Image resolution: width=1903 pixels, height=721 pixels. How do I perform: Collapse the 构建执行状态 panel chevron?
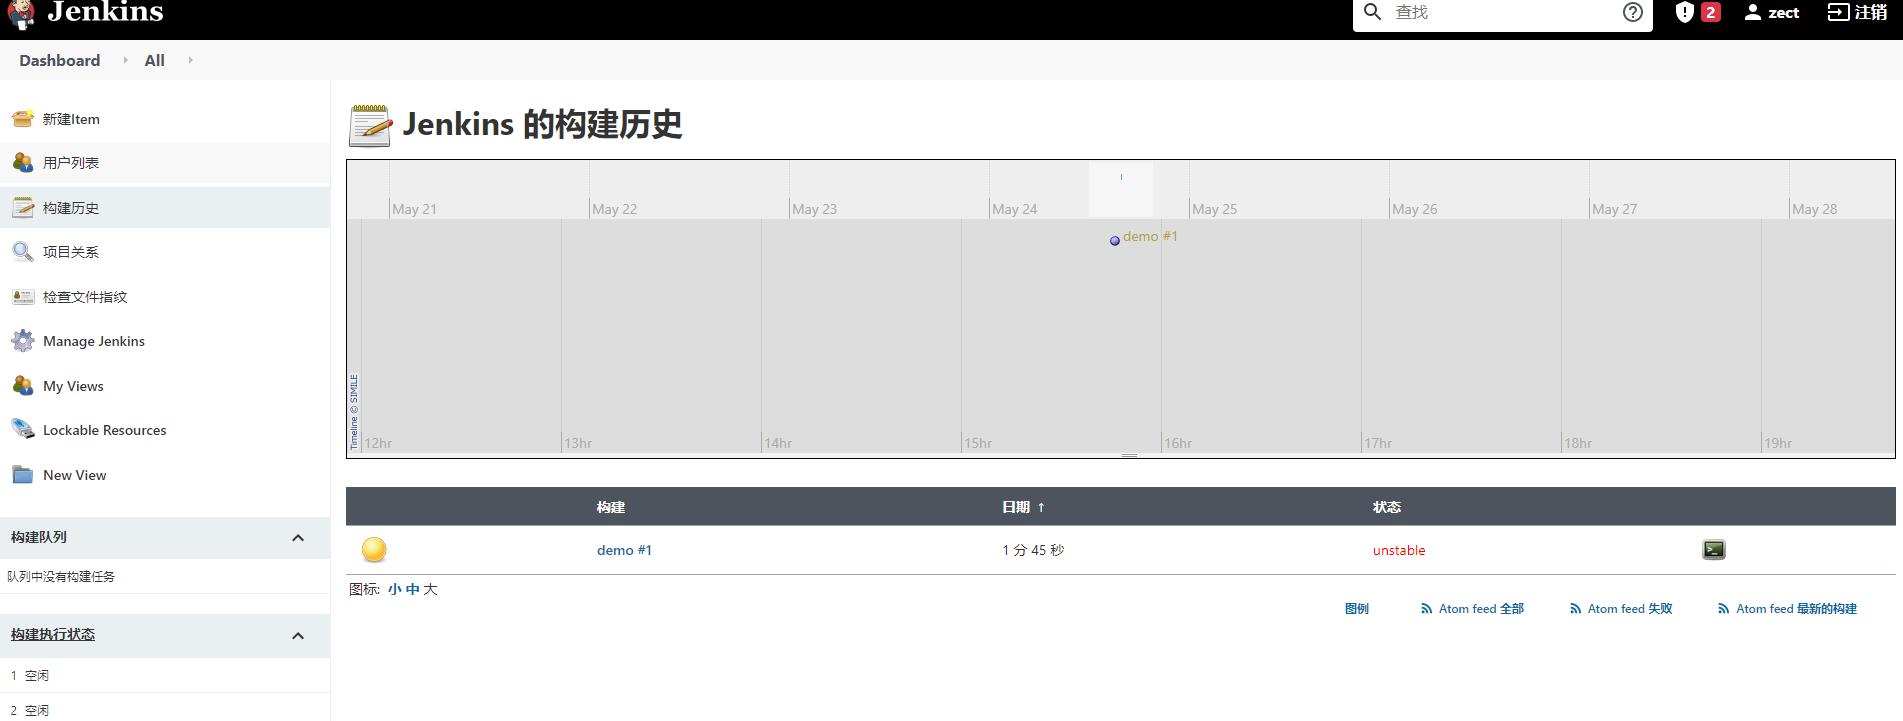tap(298, 636)
